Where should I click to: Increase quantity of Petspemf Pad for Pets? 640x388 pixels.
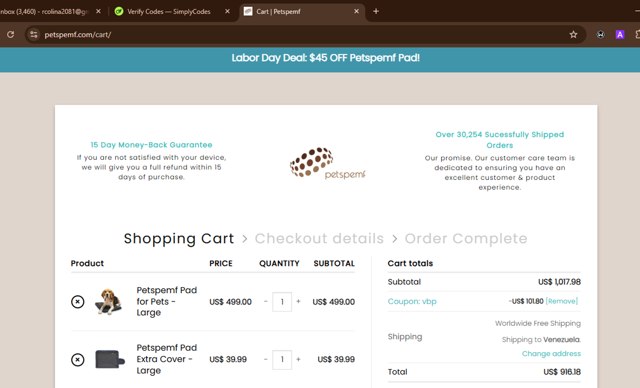point(298,302)
